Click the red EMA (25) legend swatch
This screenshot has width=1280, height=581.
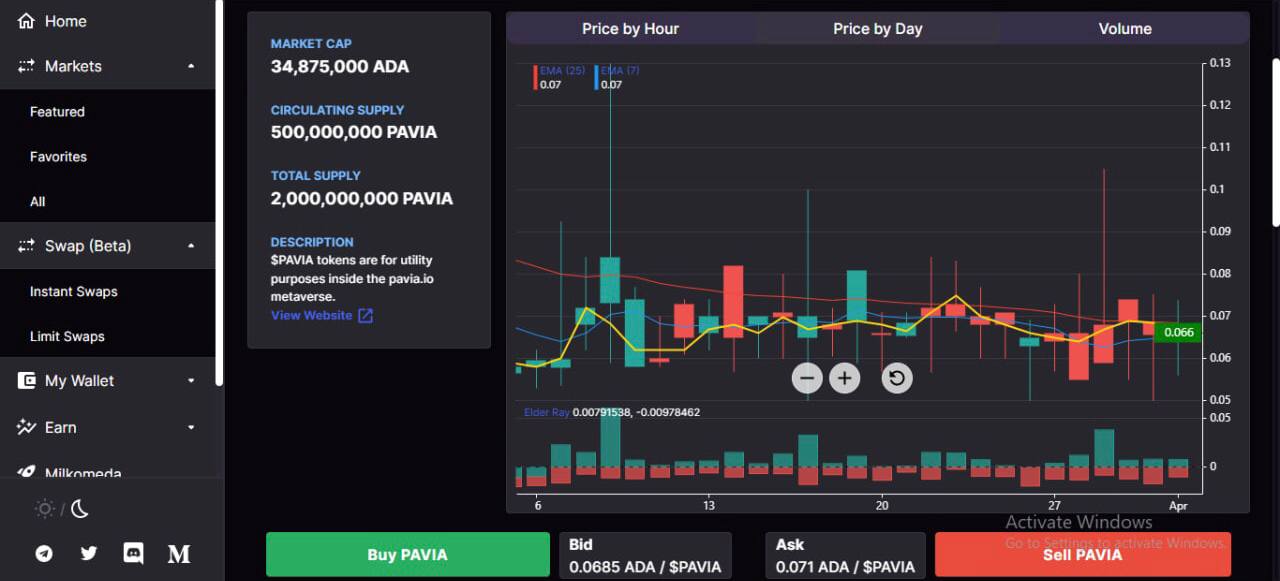pos(535,77)
